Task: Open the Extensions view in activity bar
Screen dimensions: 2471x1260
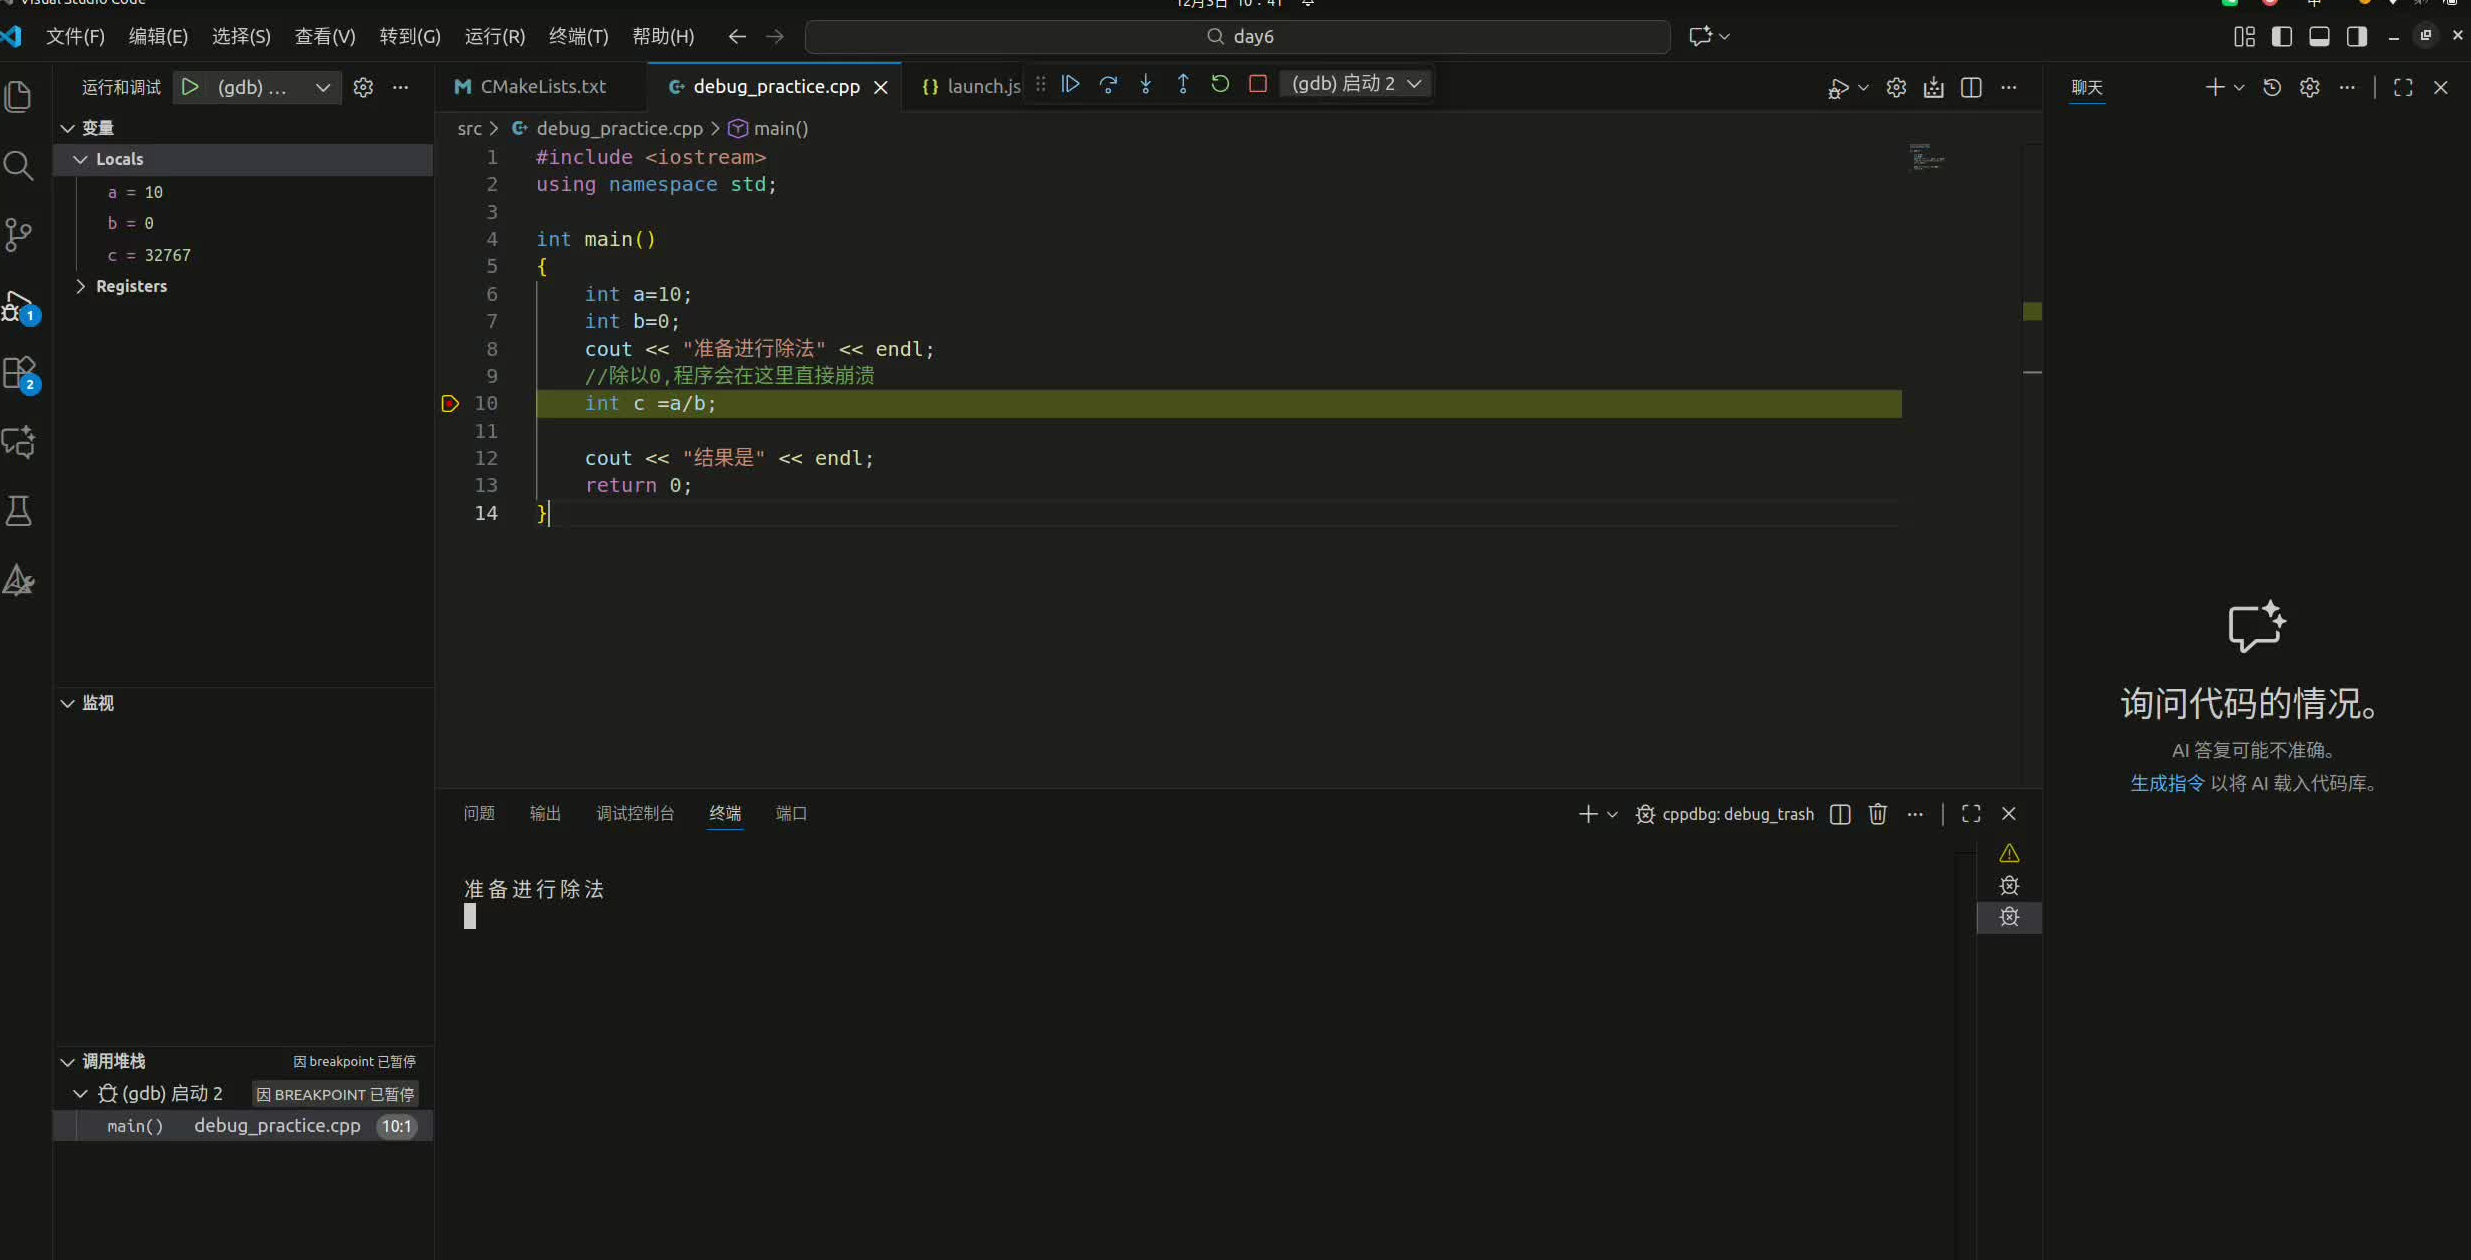Action: (19, 373)
